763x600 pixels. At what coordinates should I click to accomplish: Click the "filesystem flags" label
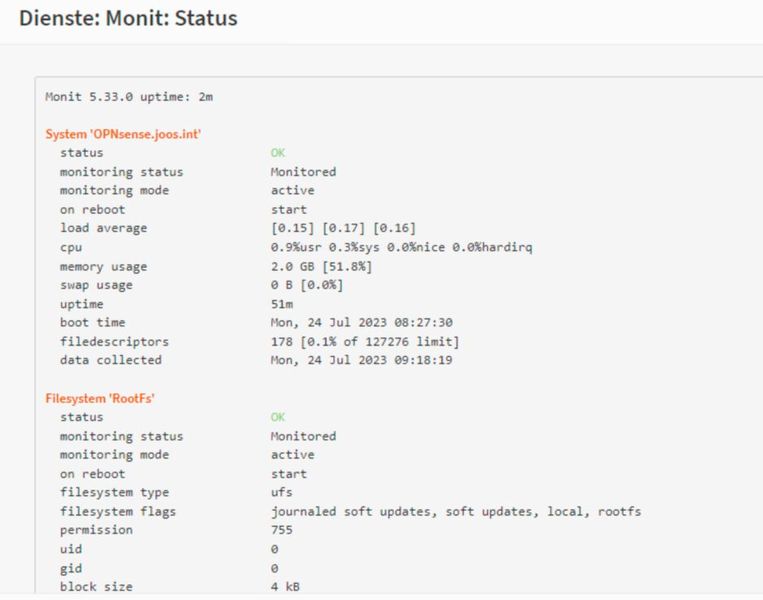[118, 512]
